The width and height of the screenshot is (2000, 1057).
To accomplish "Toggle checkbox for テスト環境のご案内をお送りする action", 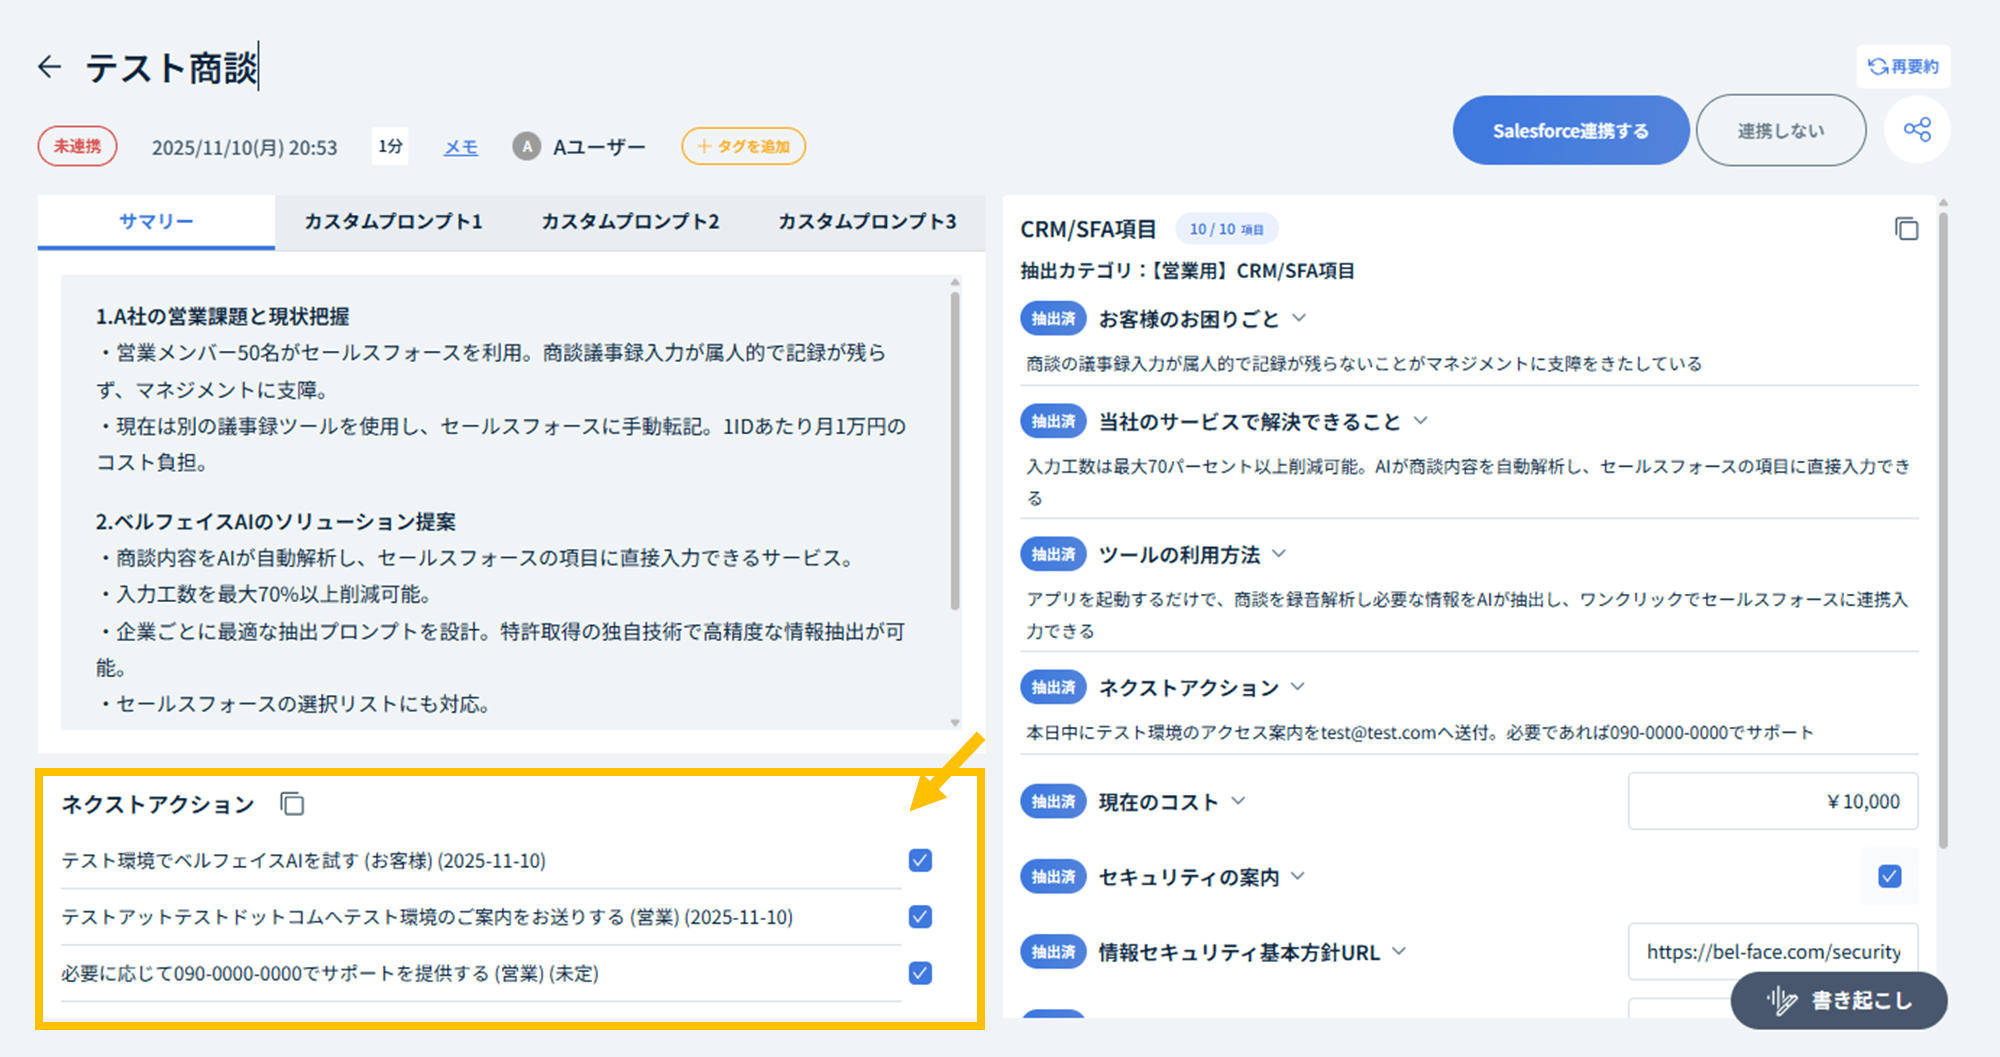I will (x=920, y=917).
